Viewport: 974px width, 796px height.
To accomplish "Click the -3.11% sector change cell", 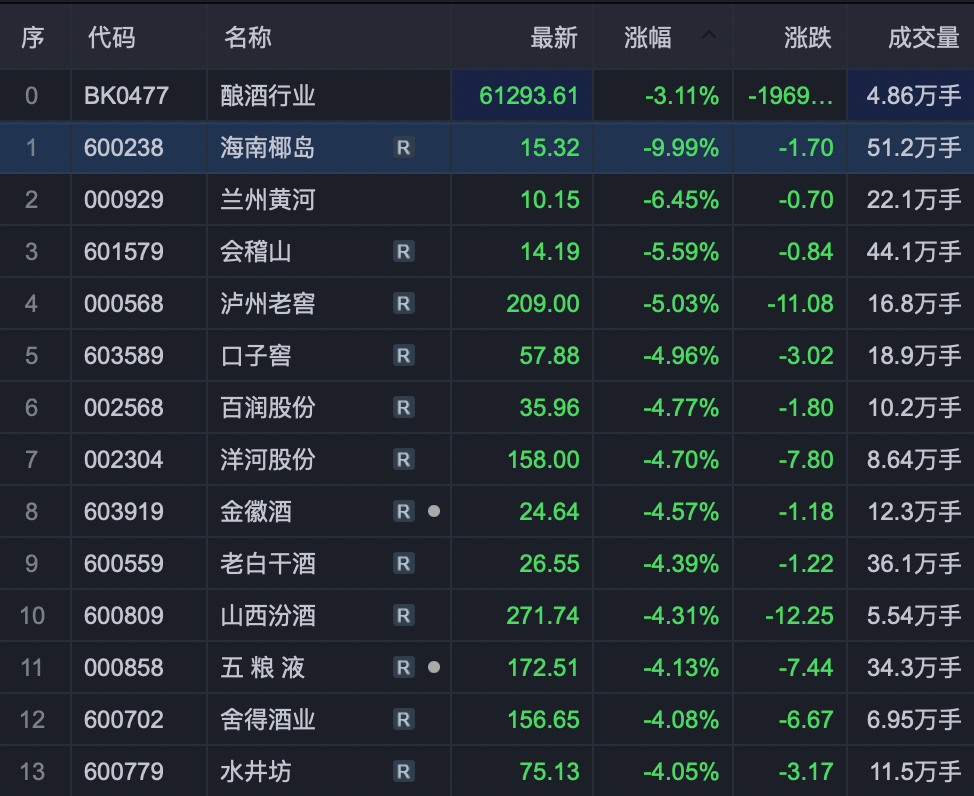I will click(682, 96).
